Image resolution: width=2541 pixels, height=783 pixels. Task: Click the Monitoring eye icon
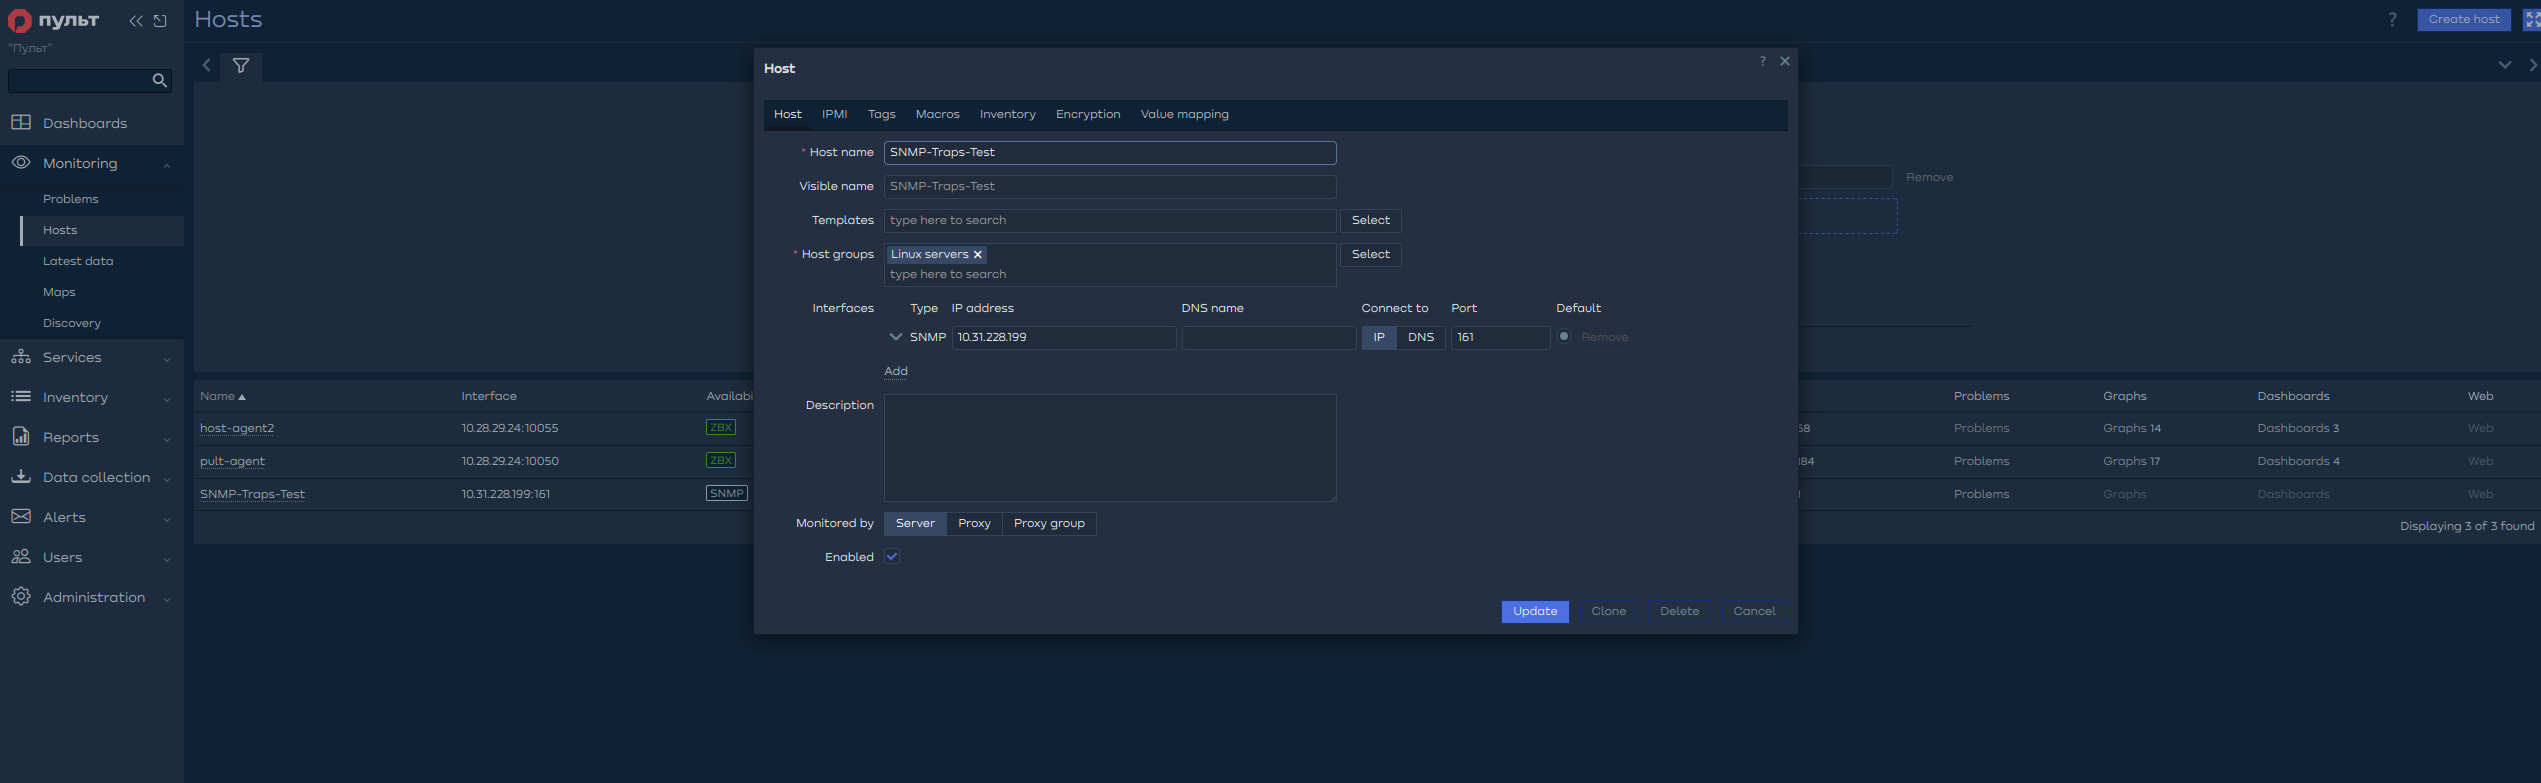click(21, 162)
